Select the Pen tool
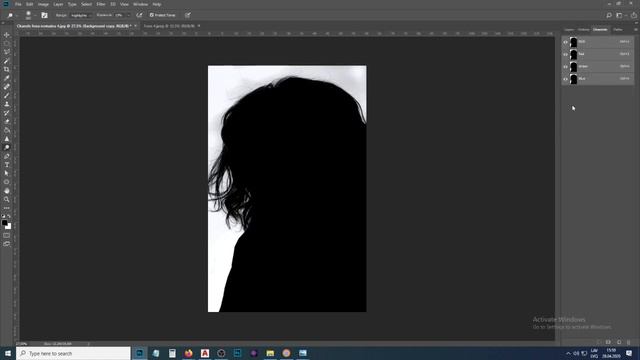 [7, 156]
